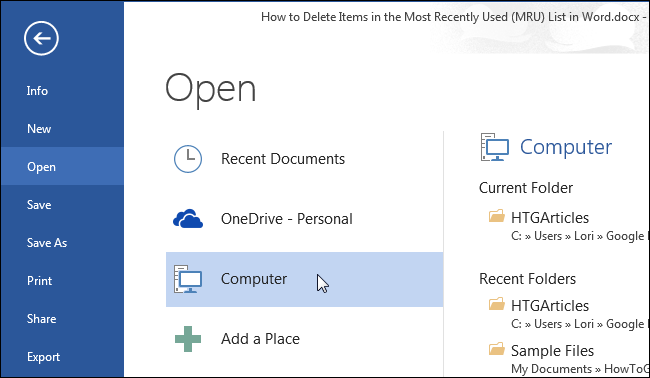Click the Current Folder heading
The image size is (650, 378).
tap(526, 188)
